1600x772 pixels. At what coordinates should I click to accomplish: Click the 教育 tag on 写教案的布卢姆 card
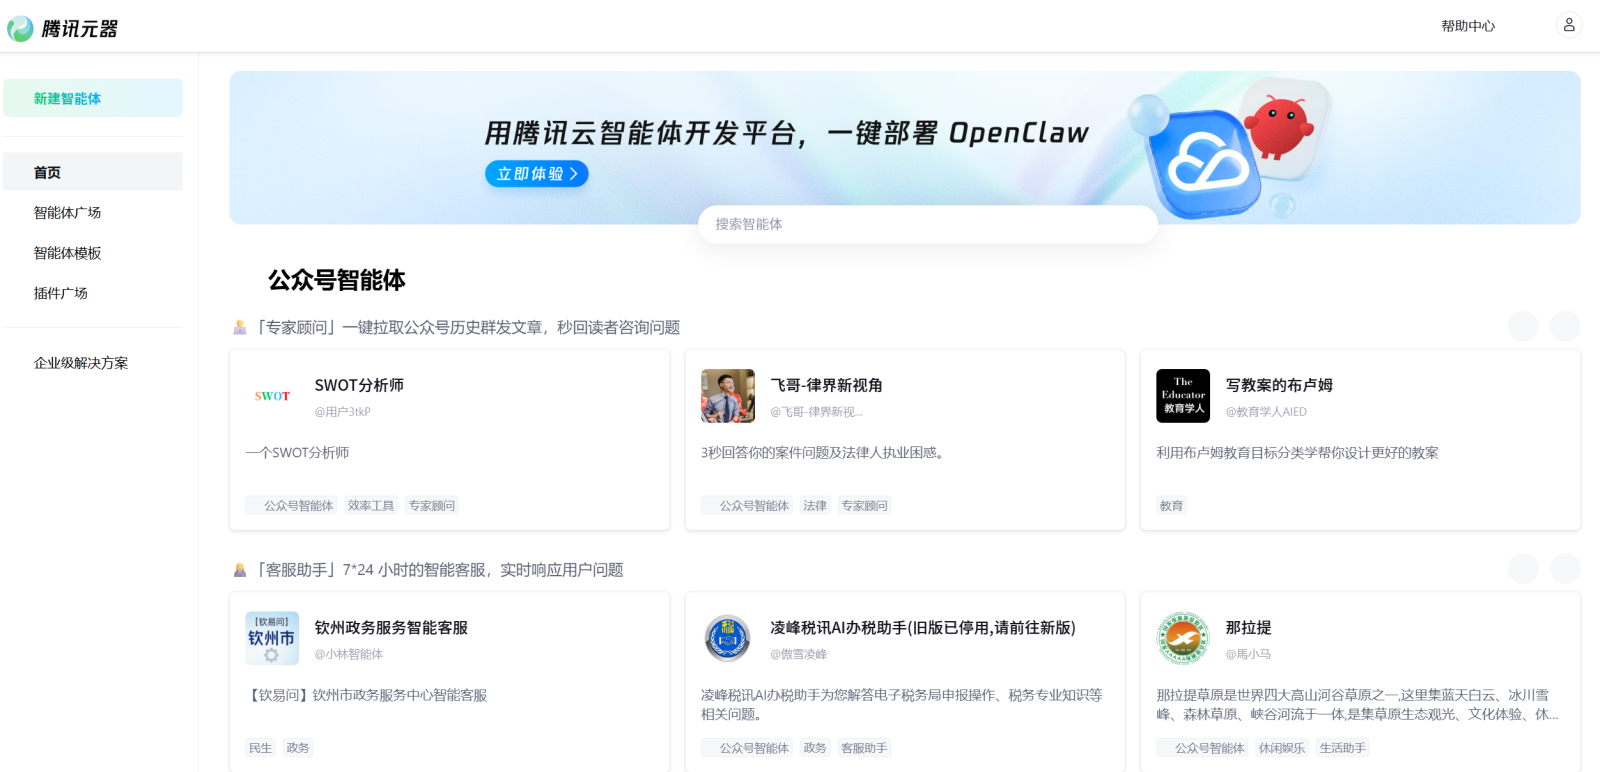1171,506
